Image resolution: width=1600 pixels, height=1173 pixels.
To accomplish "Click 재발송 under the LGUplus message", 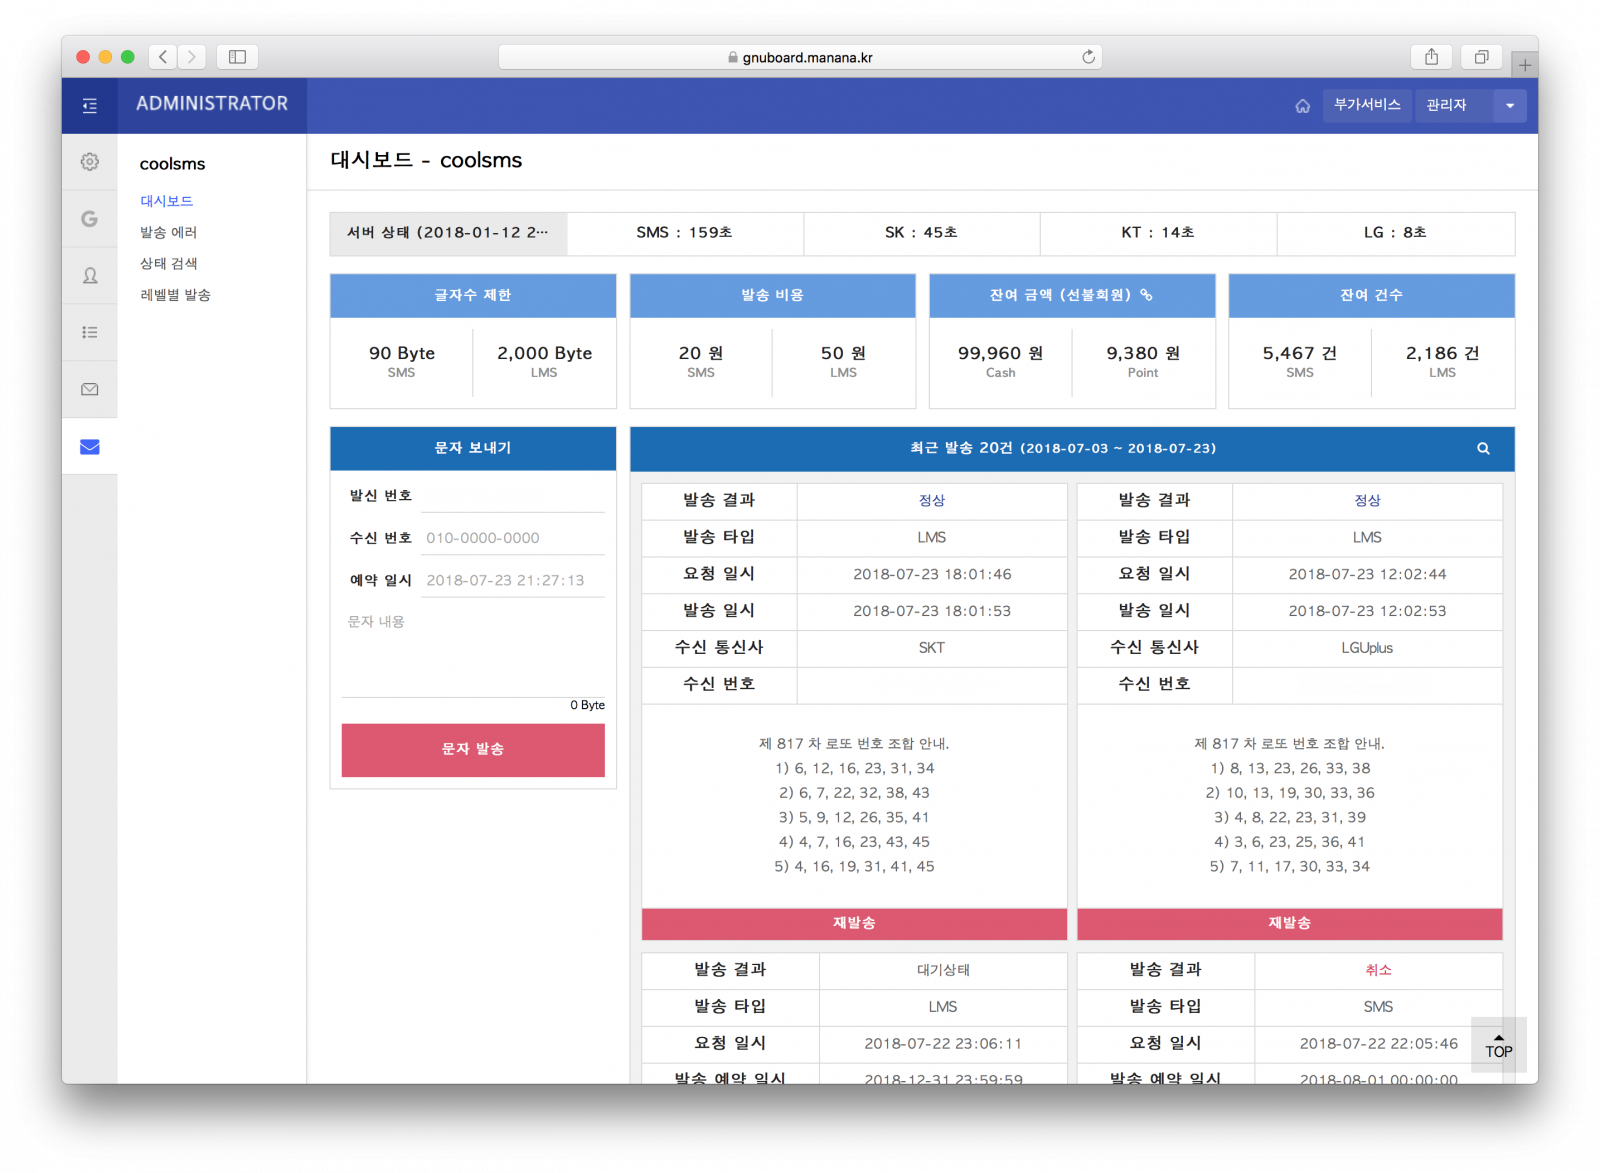I will (1289, 923).
